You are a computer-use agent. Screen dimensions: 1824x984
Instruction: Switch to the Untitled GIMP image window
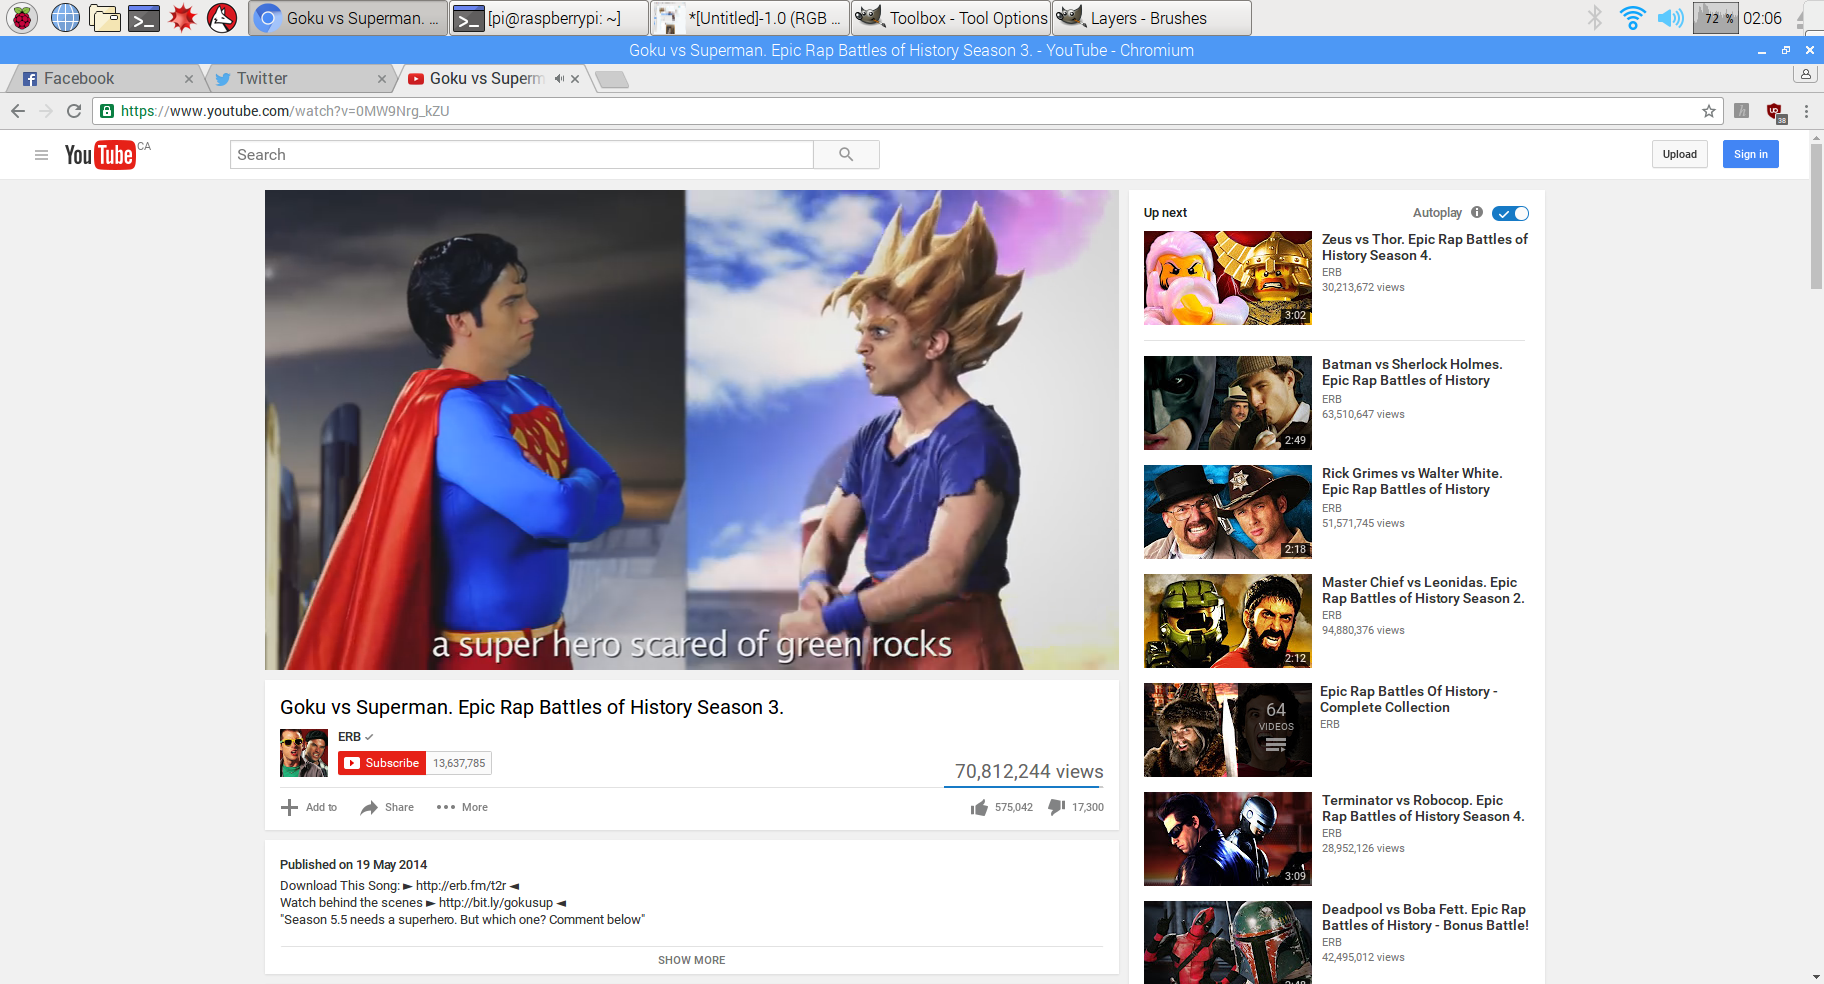tap(750, 18)
